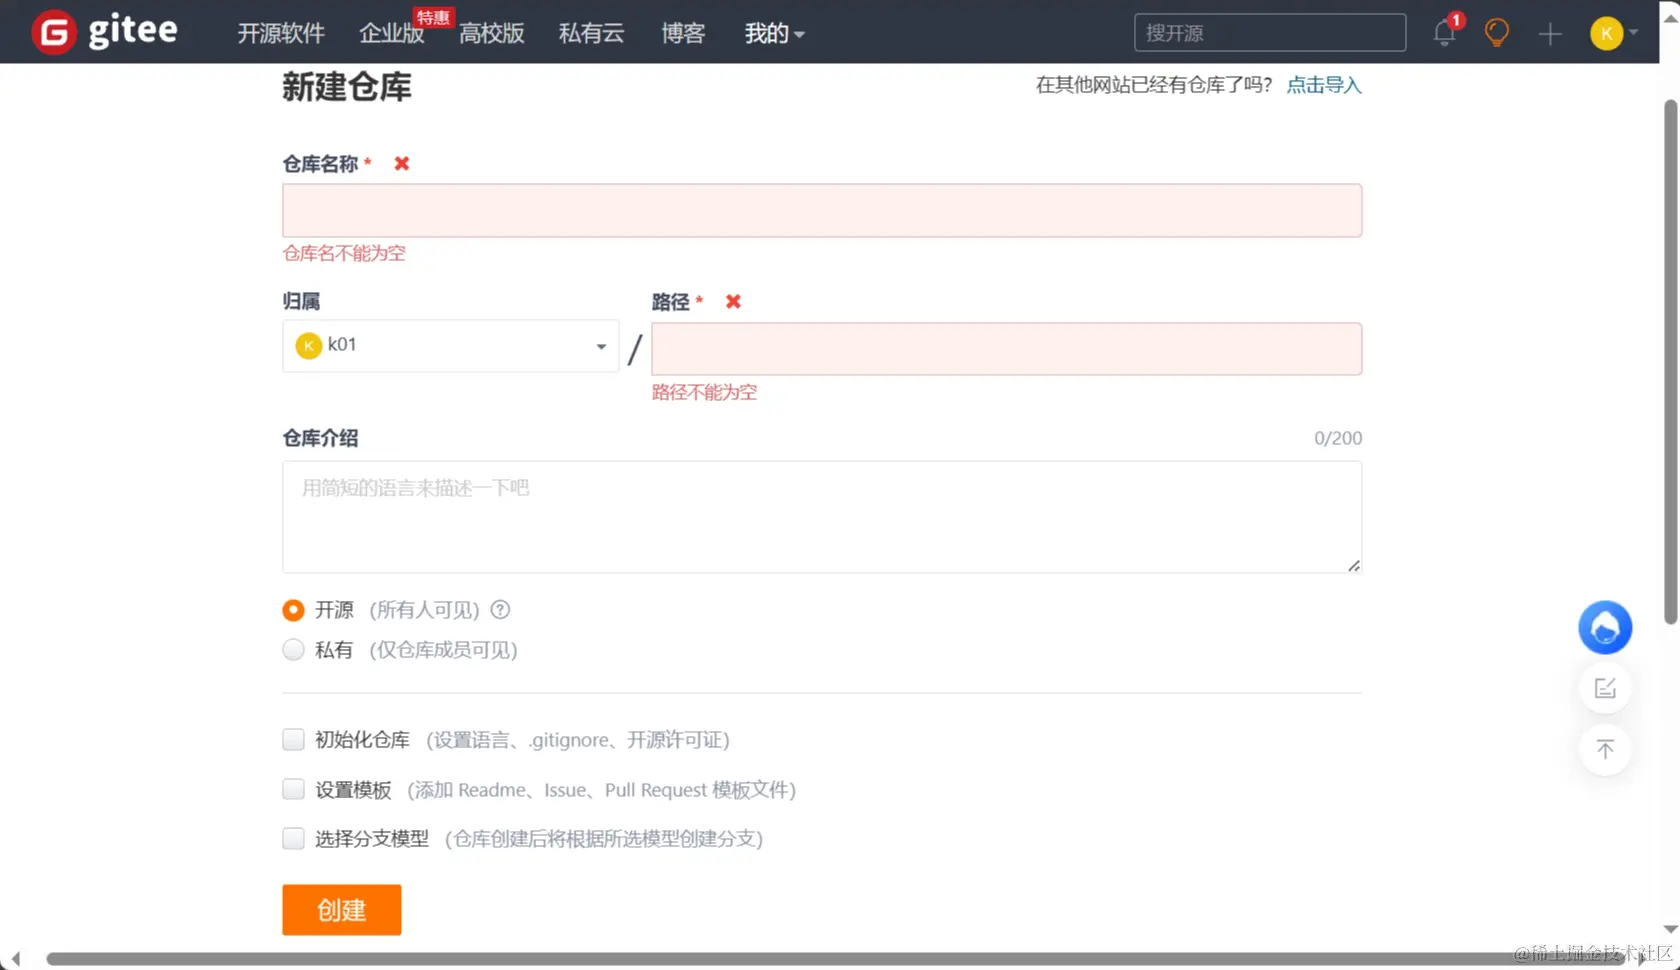Viewport: 1680px width, 970px height.
Task: Select 企业版 in the top menu
Action: tap(391, 33)
